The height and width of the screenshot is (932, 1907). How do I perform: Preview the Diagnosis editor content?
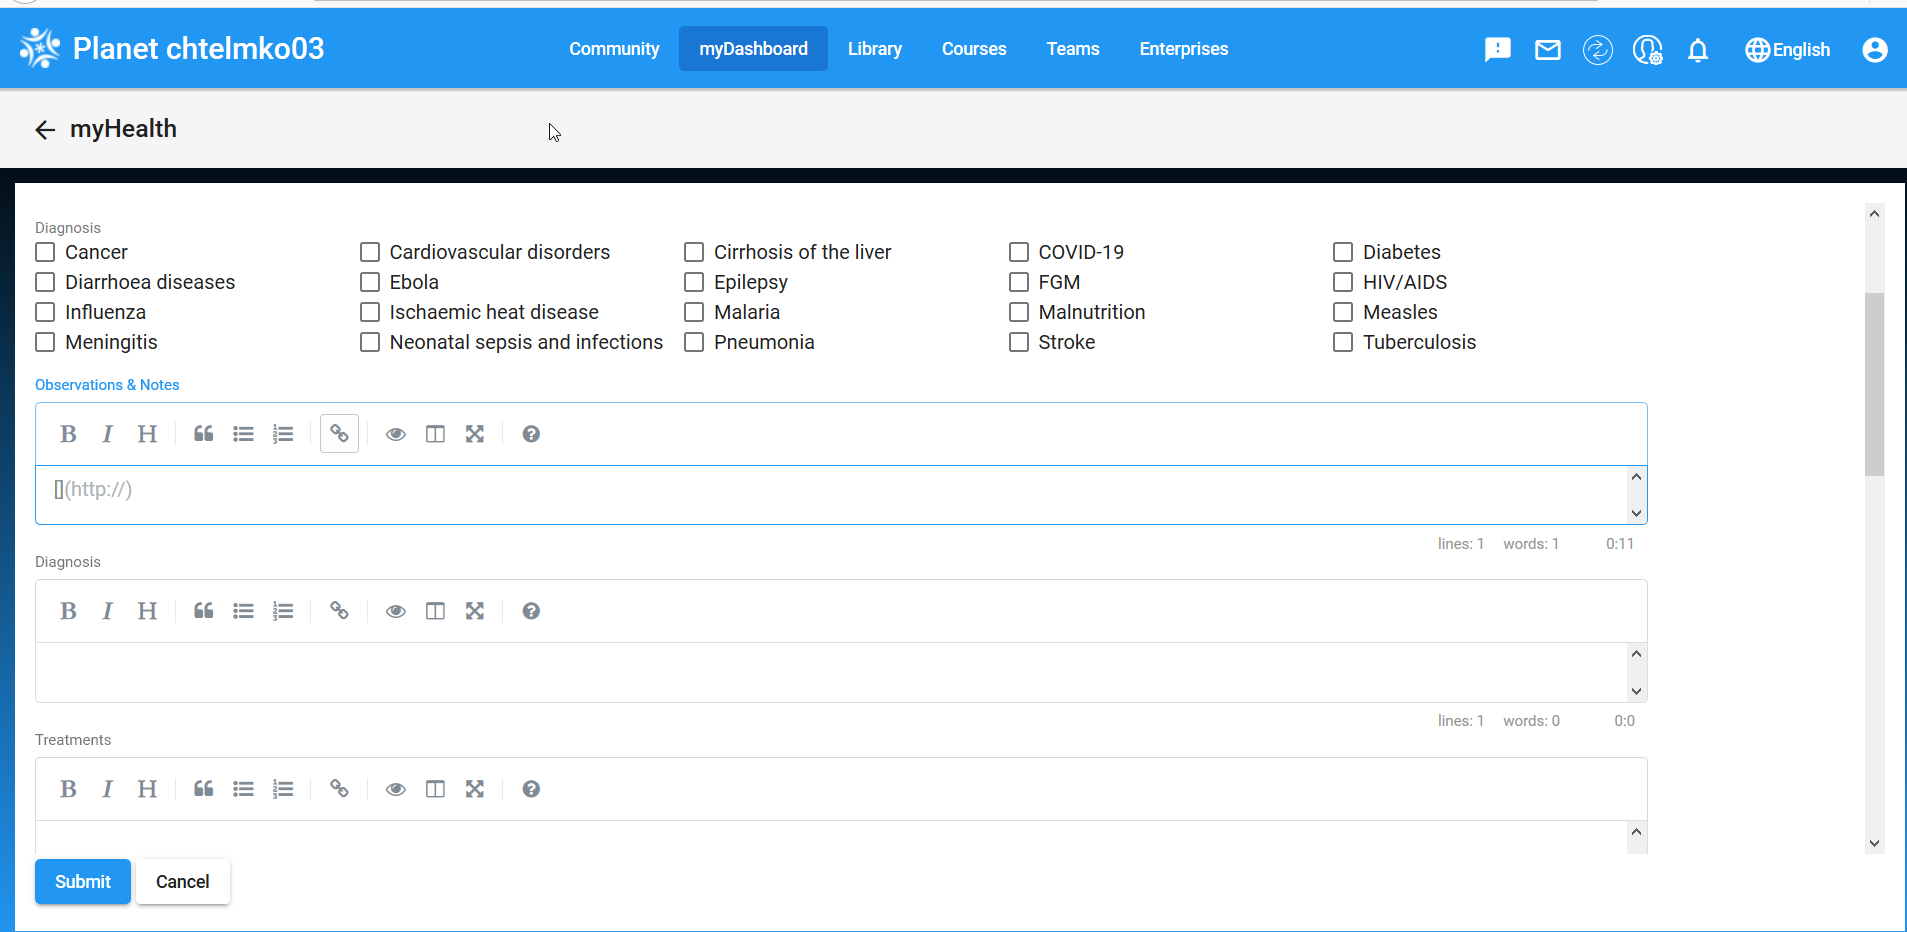395,610
